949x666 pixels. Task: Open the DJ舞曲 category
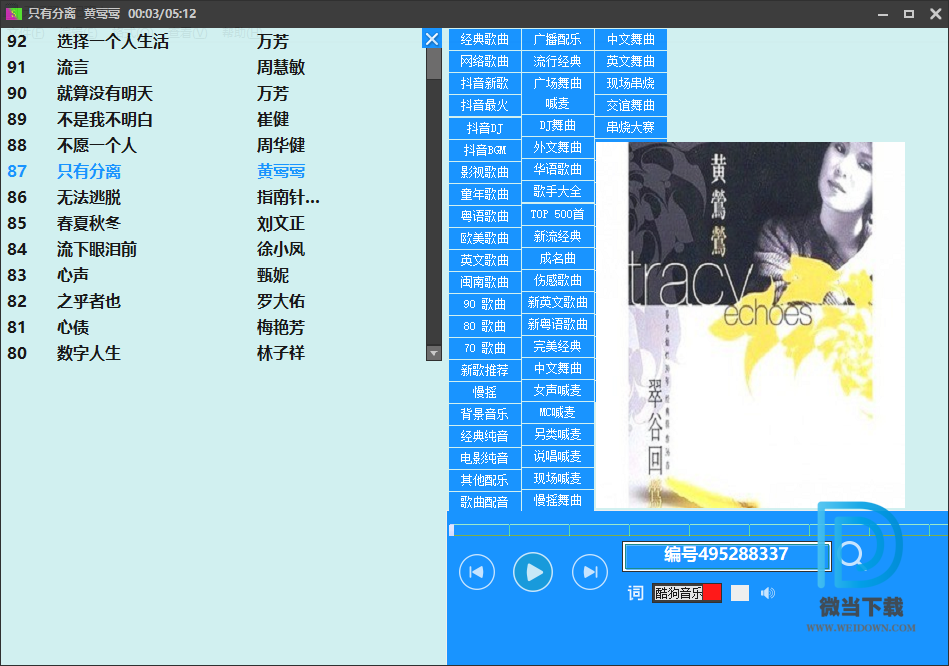point(557,125)
